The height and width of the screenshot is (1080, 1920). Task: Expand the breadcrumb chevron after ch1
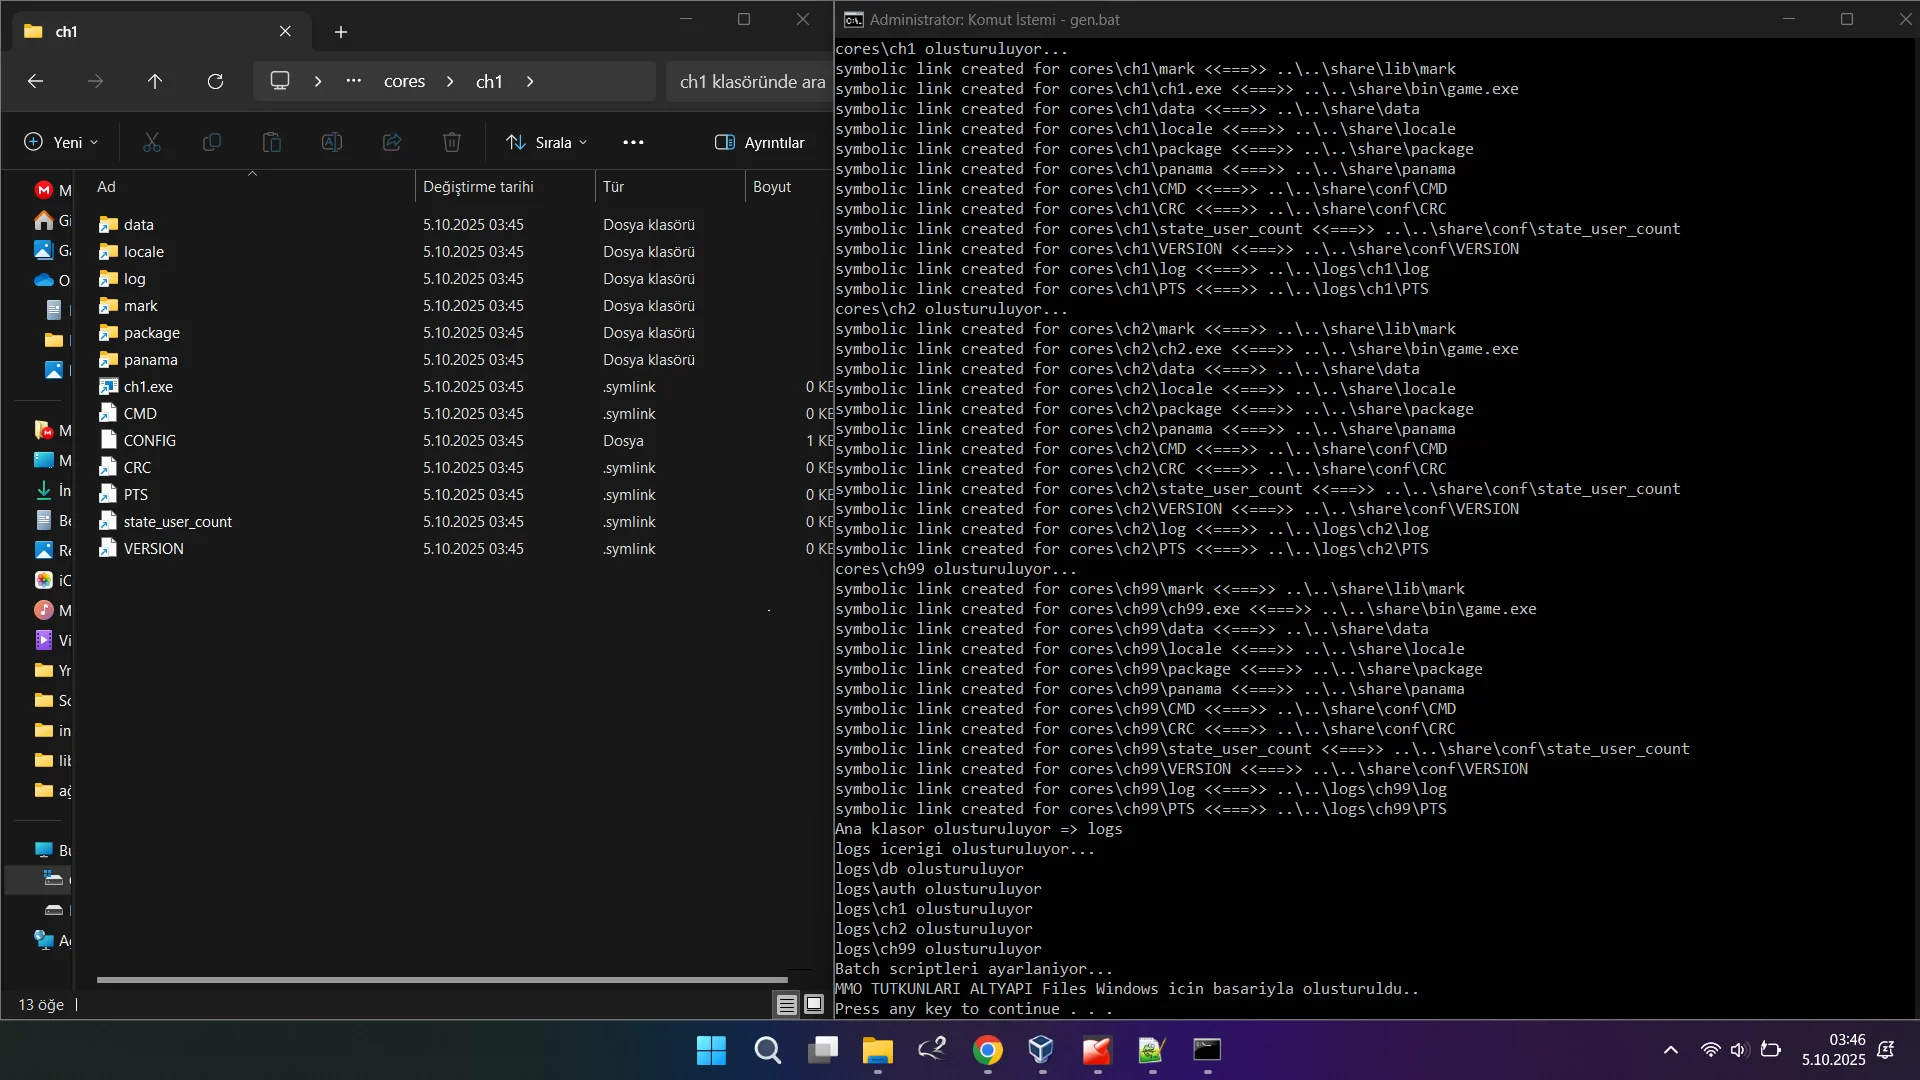point(530,81)
